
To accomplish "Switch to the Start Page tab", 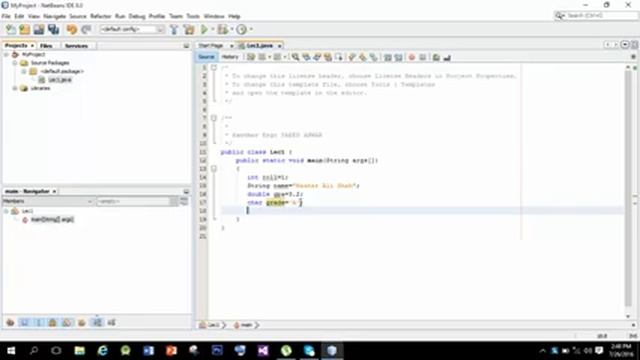I will click(x=211, y=46).
